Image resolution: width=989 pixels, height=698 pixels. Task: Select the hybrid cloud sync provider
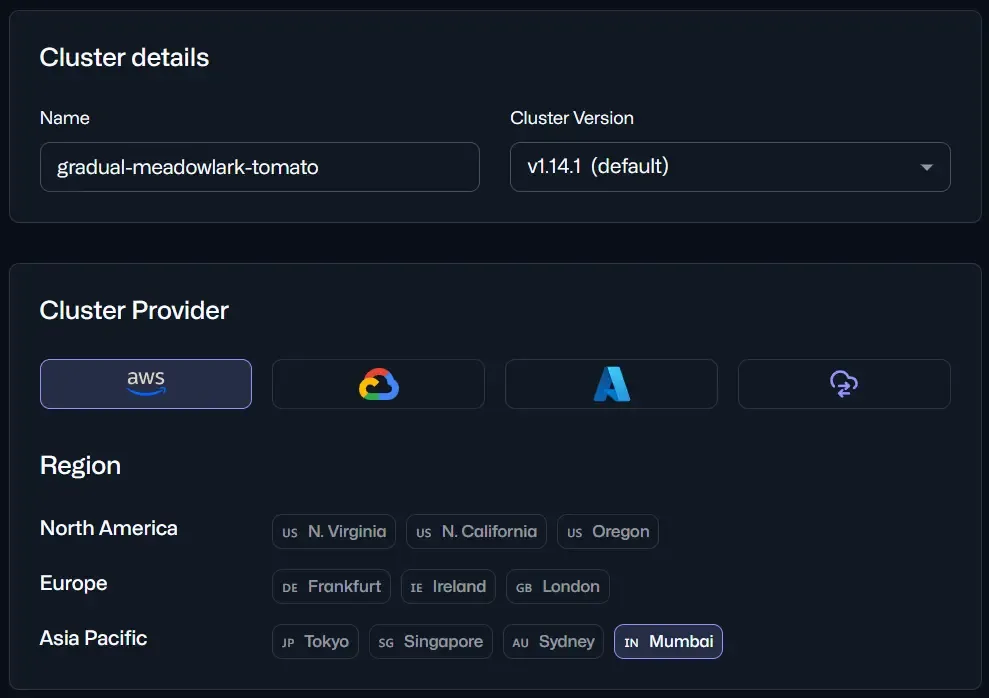pyautogui.click(x=844, y=384)
